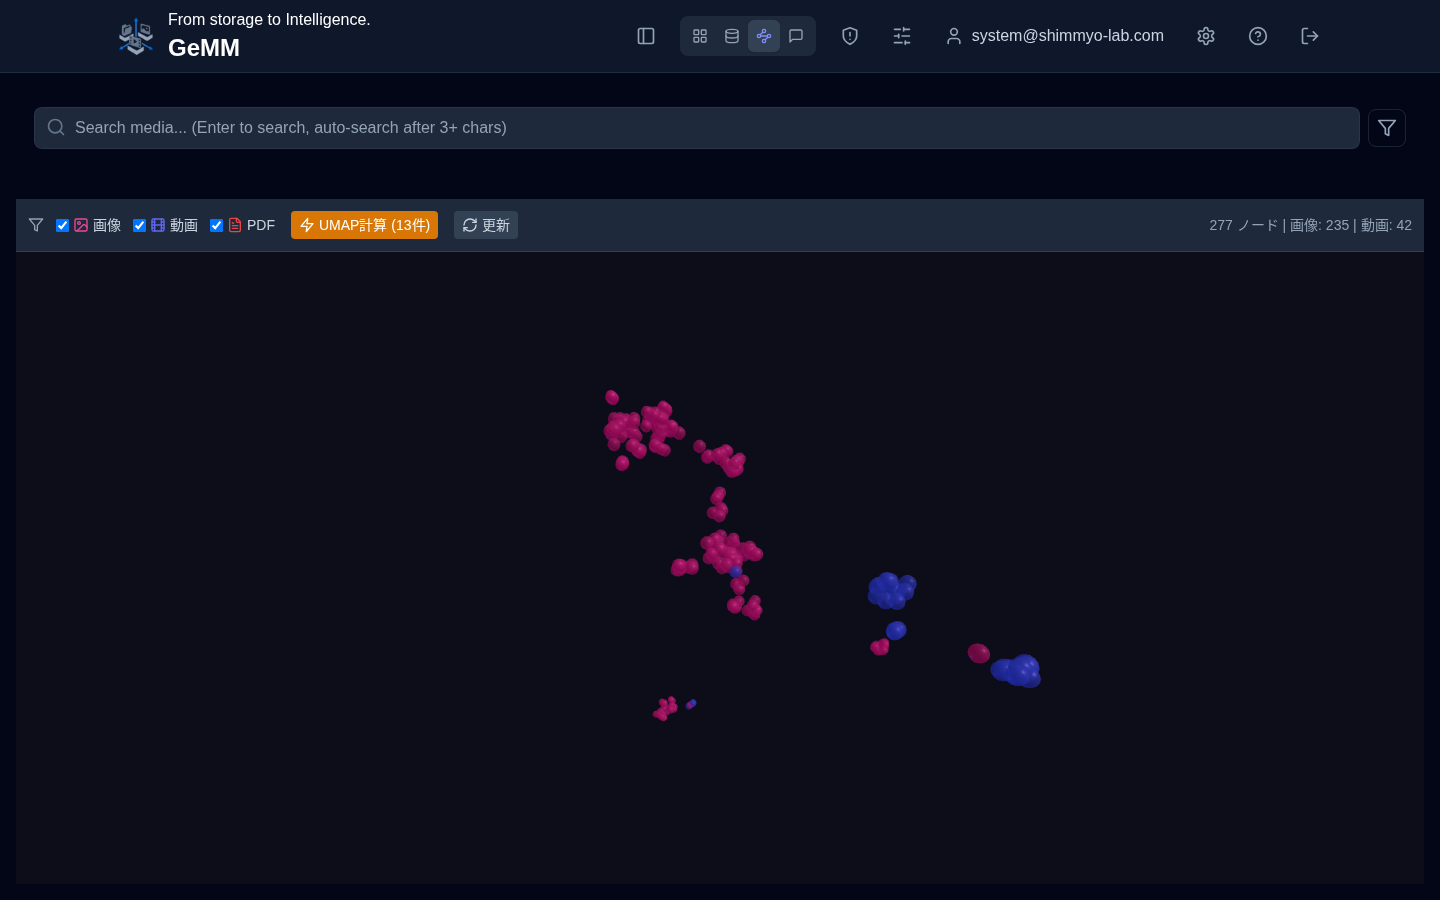Click the GeMM logo in header

pos(136,36)
